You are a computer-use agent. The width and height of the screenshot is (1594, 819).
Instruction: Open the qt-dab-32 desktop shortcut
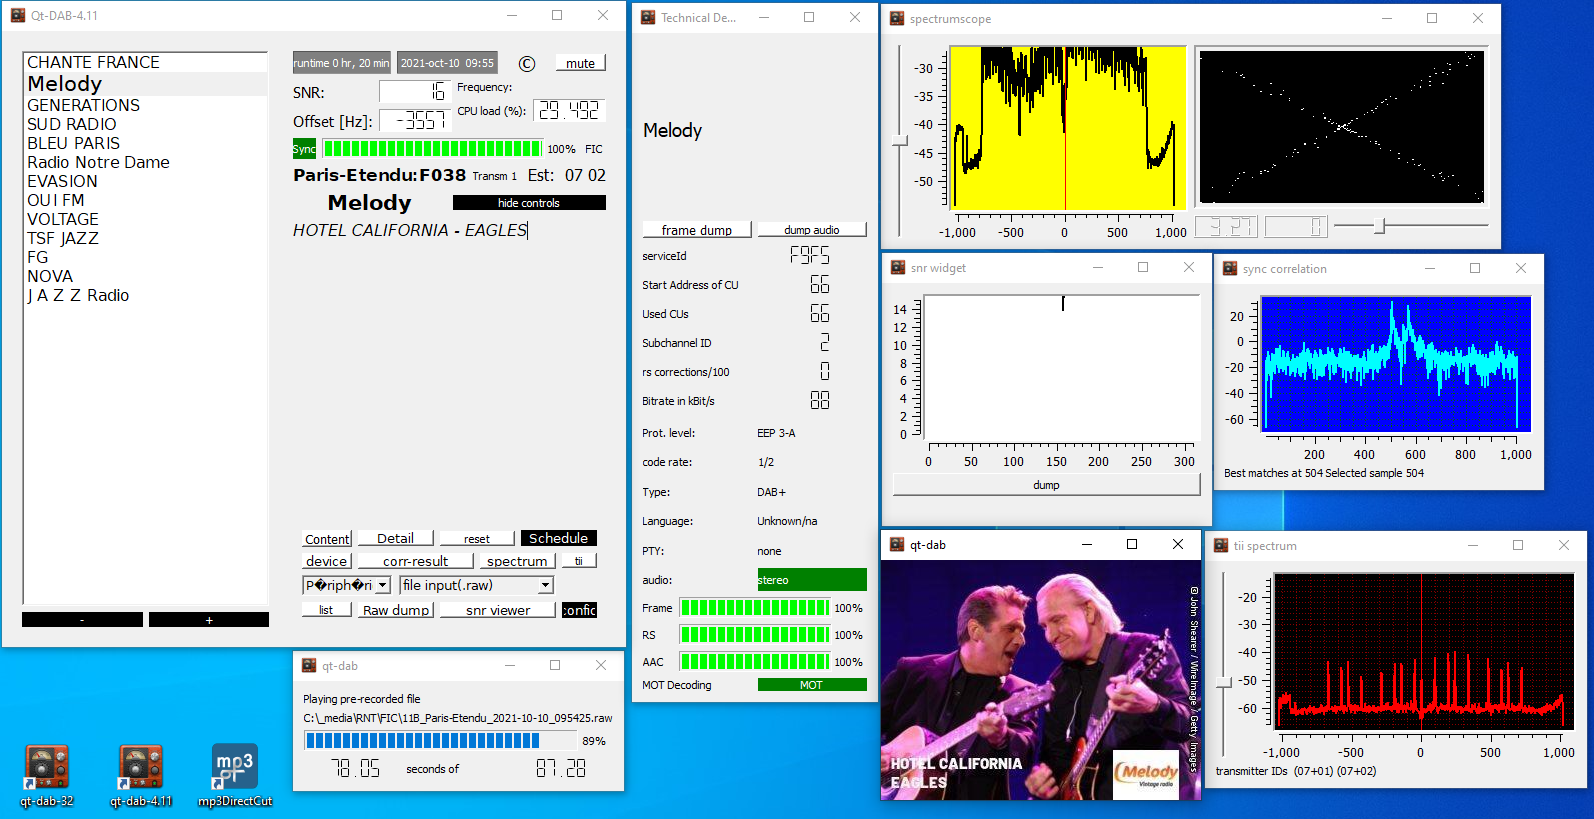tap(47, 774)
